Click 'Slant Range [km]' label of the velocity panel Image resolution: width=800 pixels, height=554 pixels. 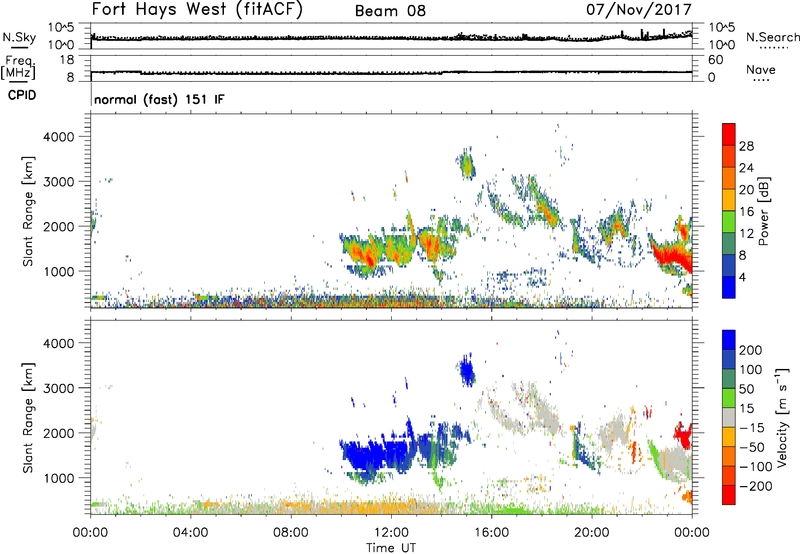click(28, 418)
